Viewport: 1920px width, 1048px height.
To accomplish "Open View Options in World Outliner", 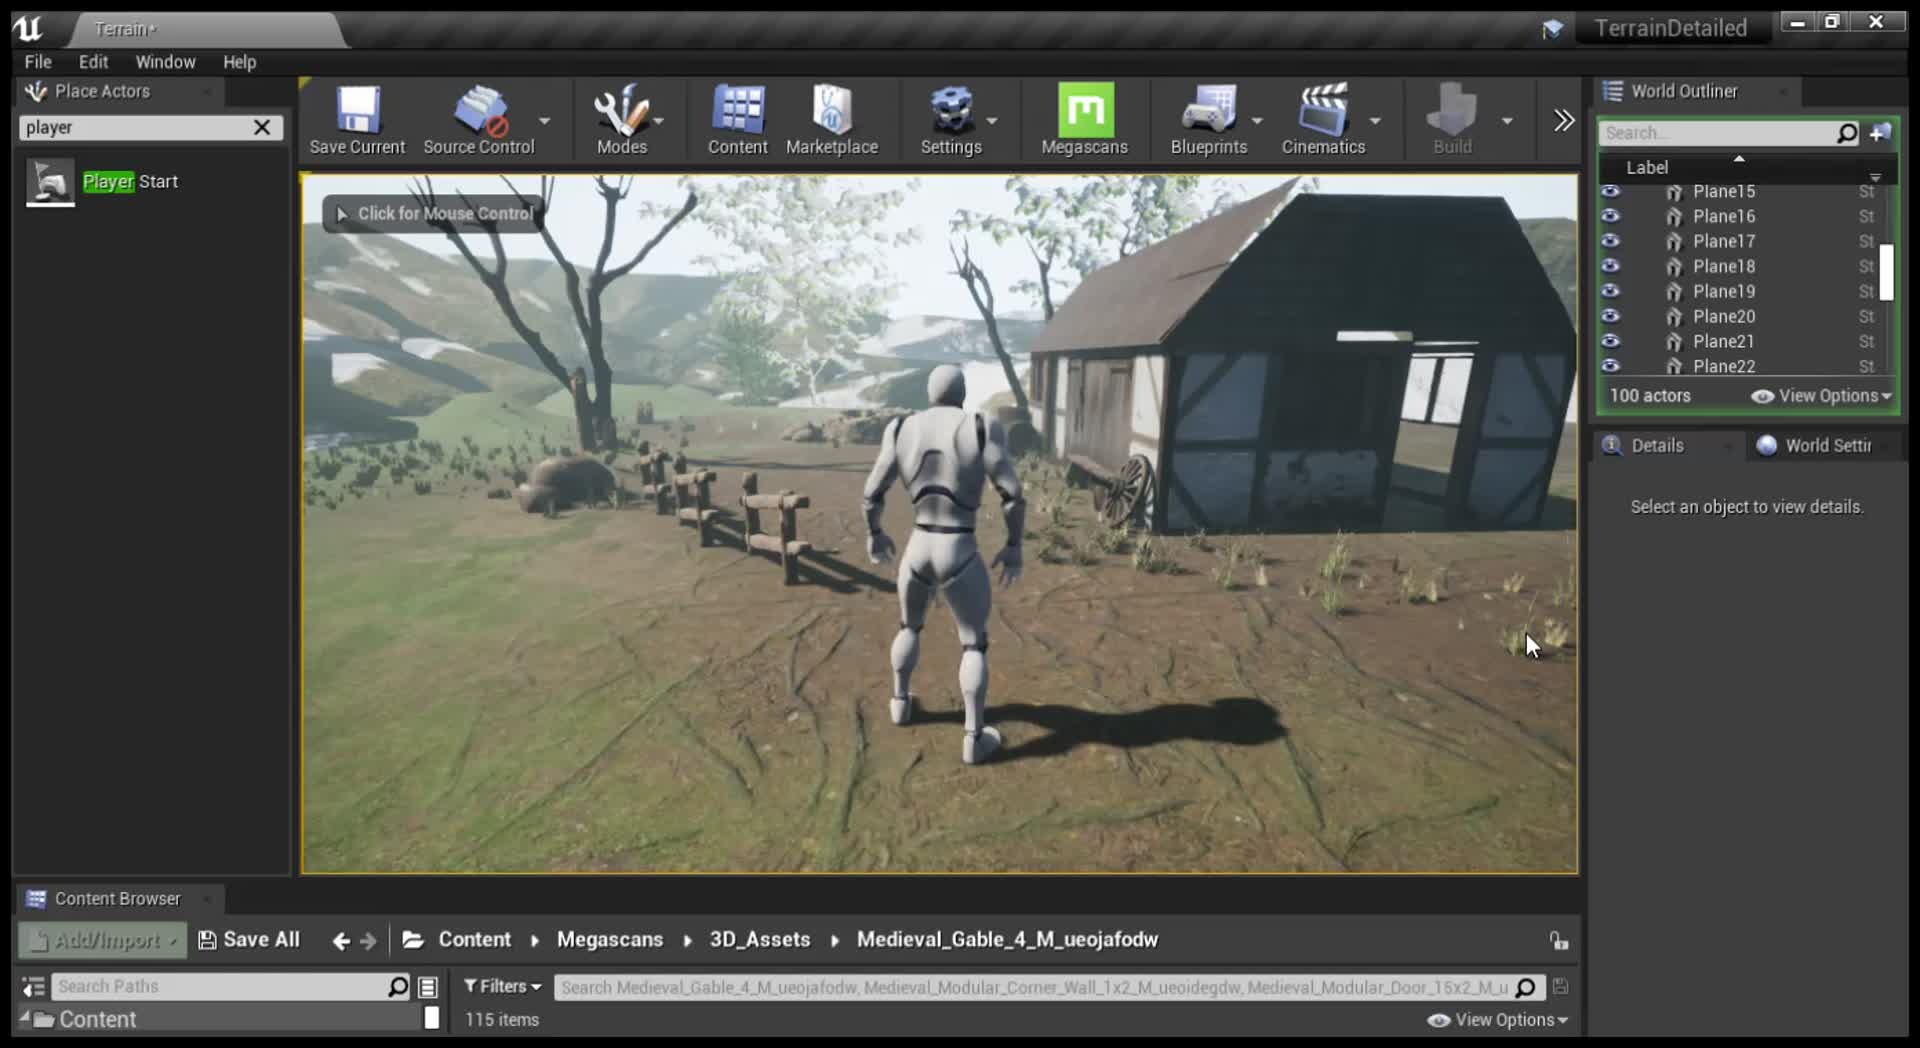I will point(1820,396).
